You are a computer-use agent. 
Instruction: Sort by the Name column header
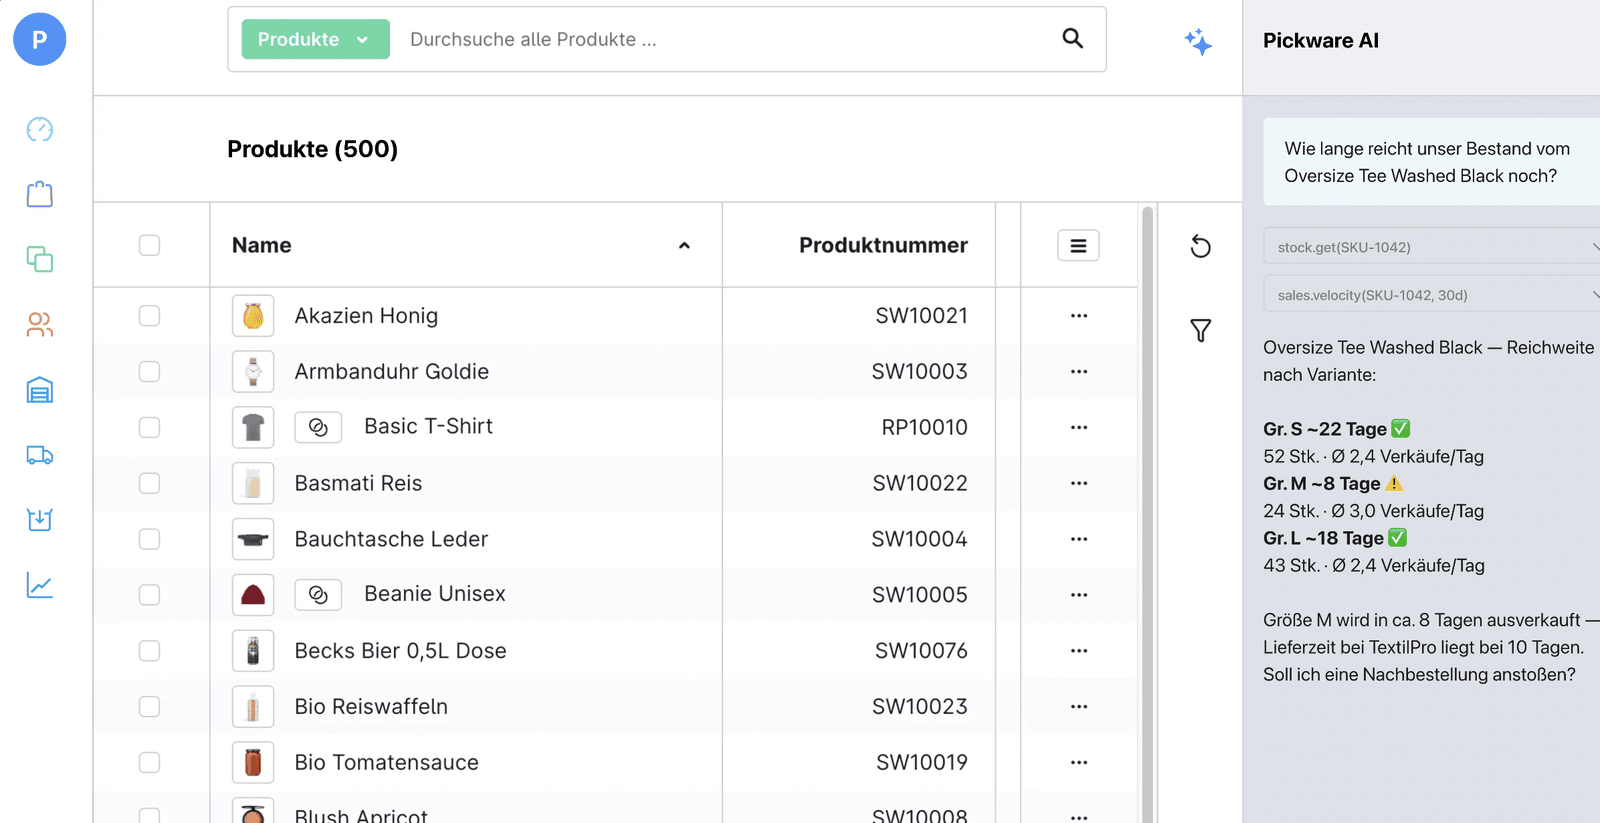coord(262,245)
